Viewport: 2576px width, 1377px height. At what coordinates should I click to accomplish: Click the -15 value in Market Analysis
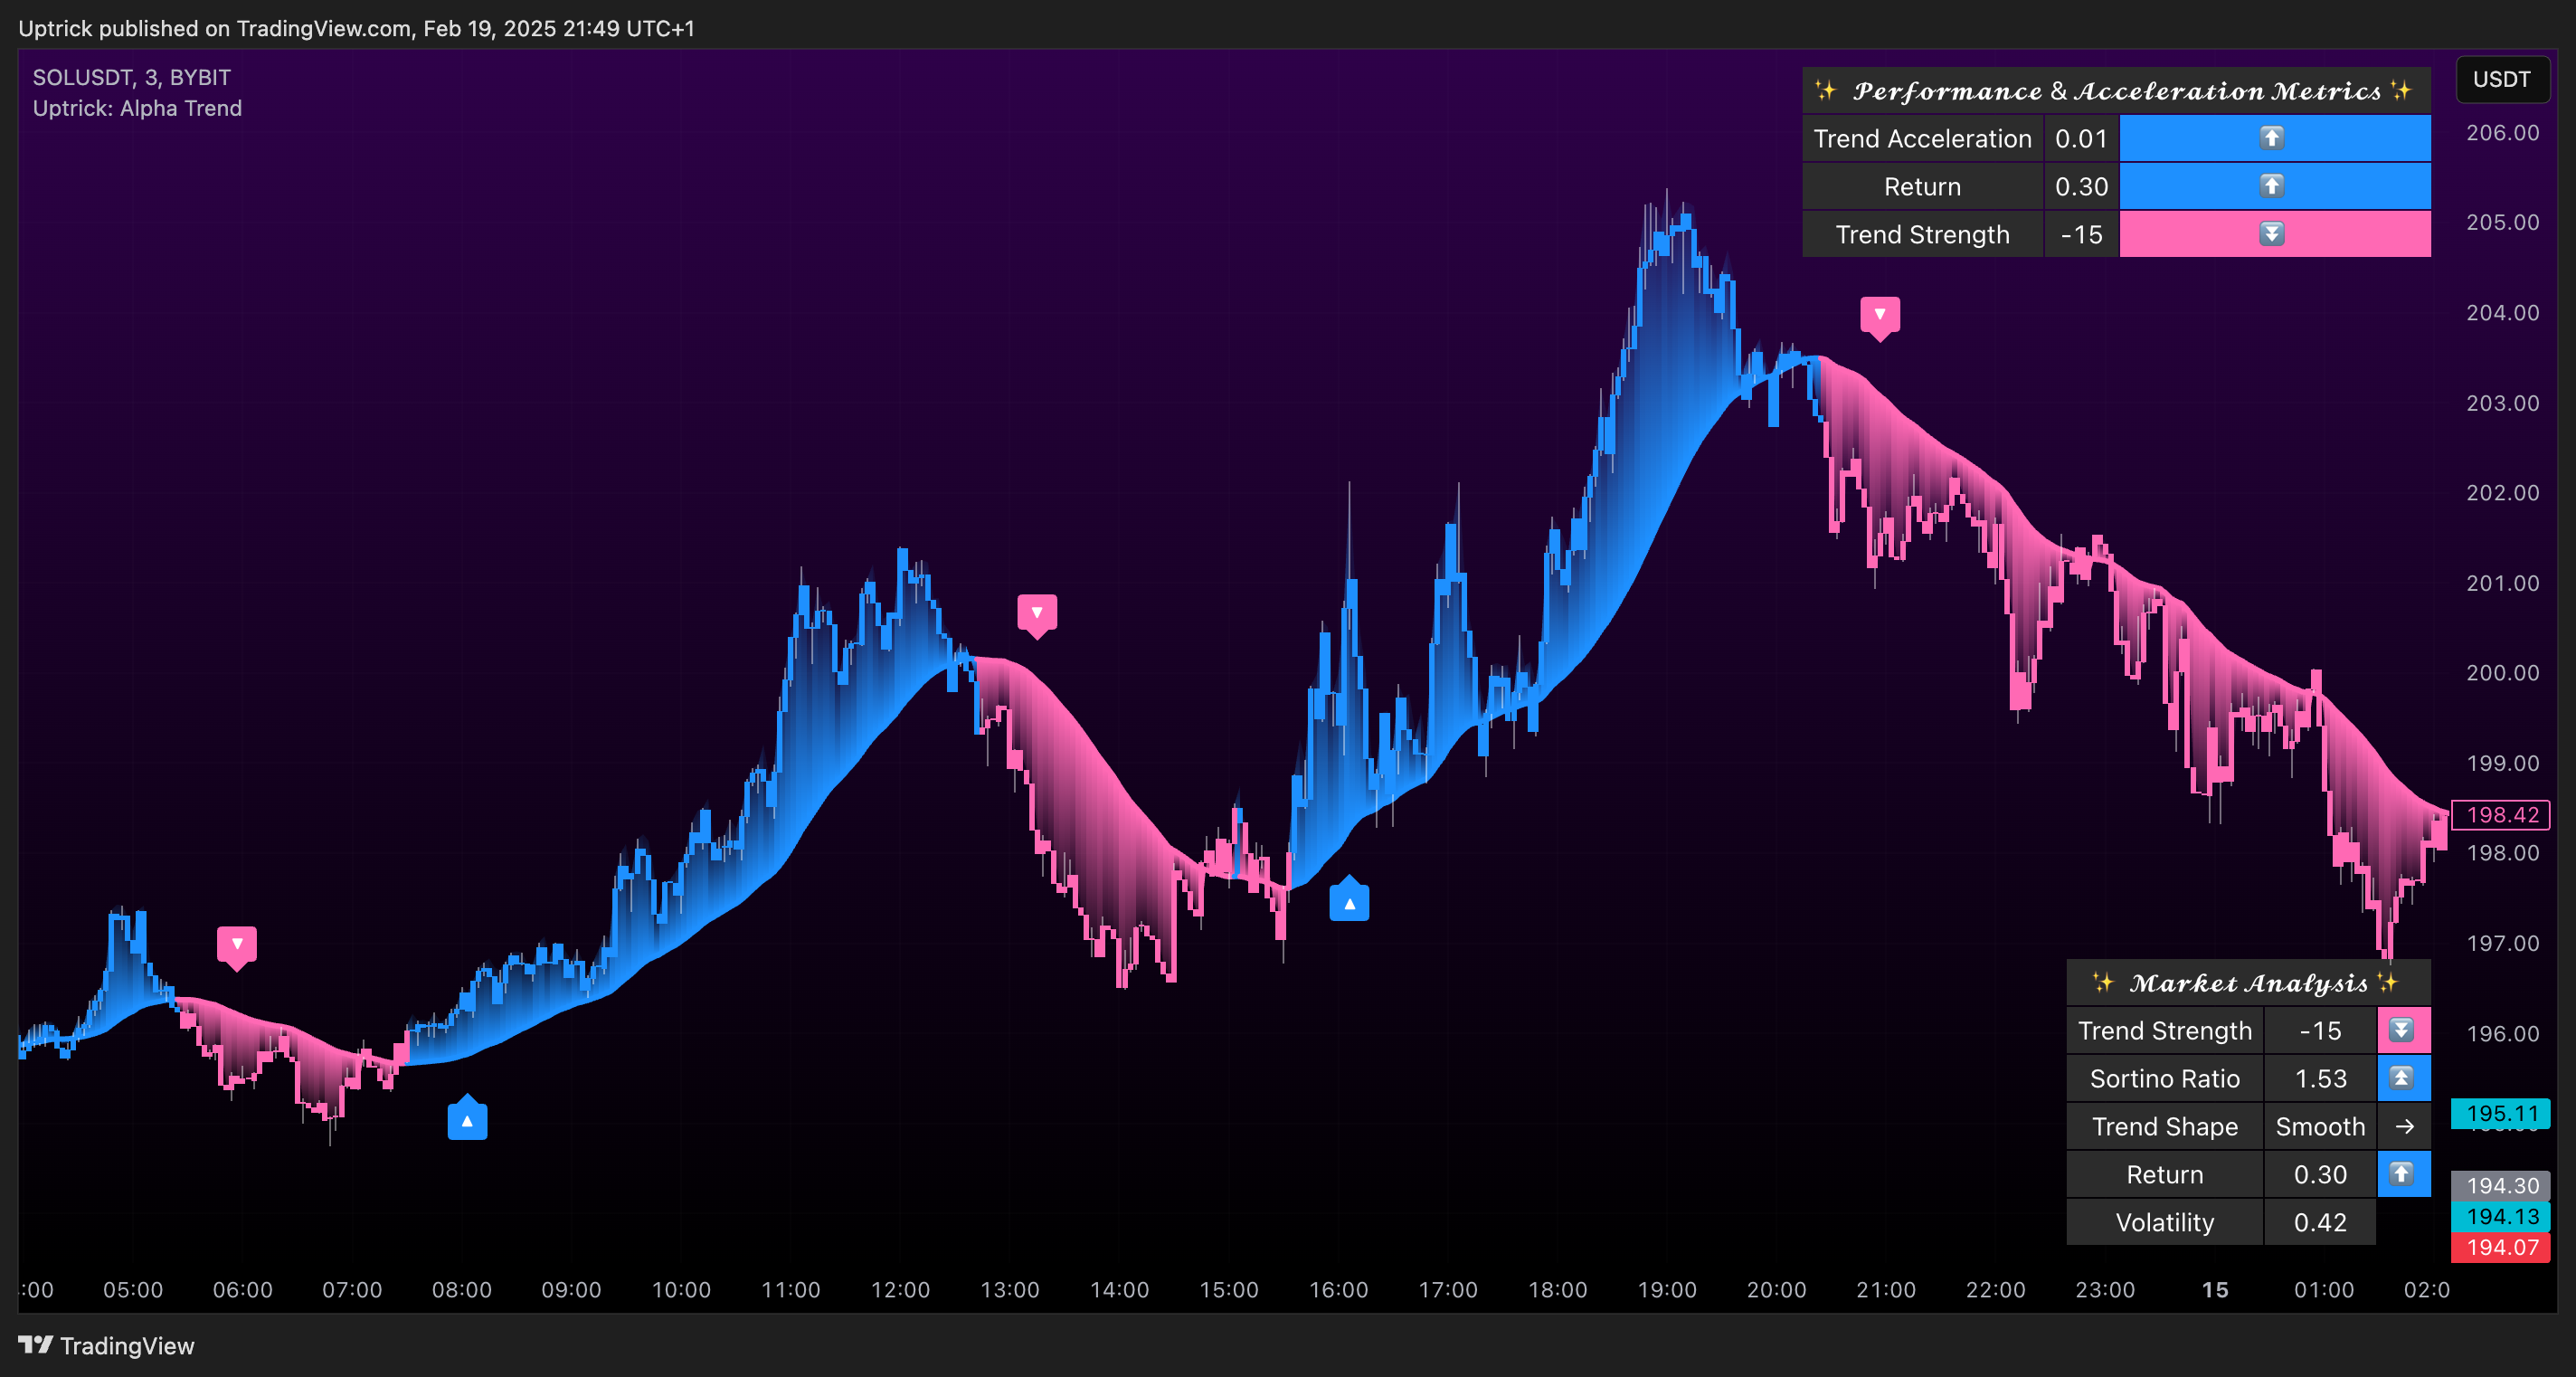tap(2320, 1030)
